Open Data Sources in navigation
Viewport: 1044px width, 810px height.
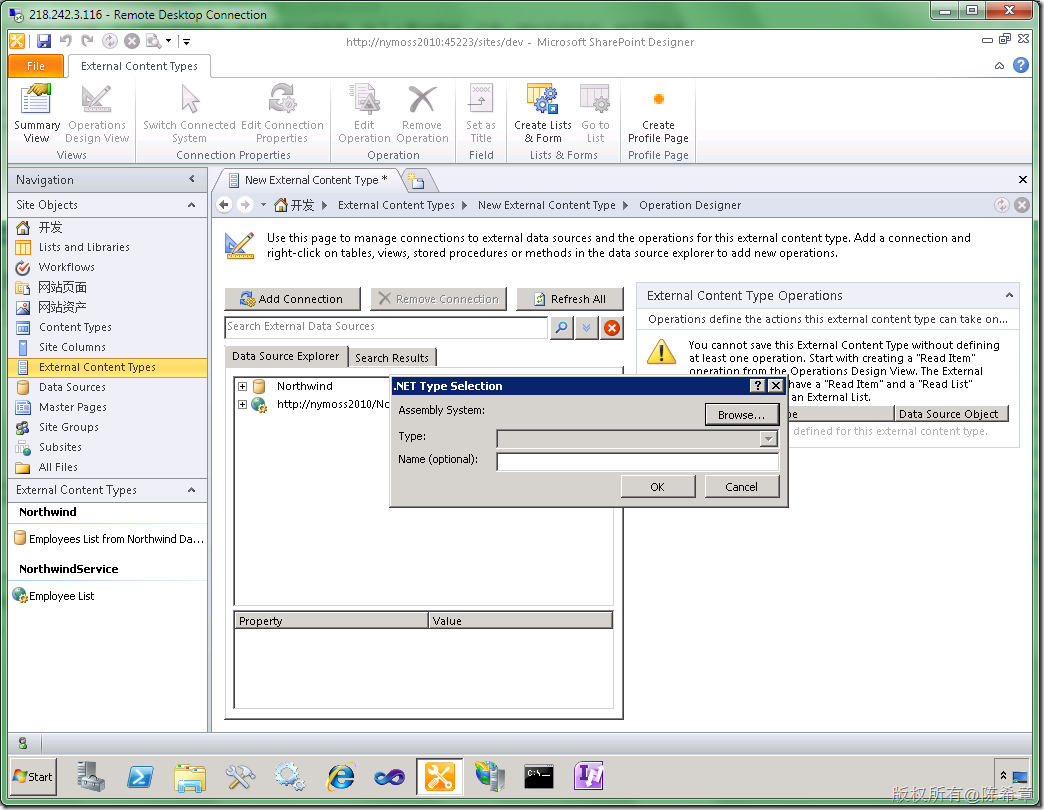(72, 387)
